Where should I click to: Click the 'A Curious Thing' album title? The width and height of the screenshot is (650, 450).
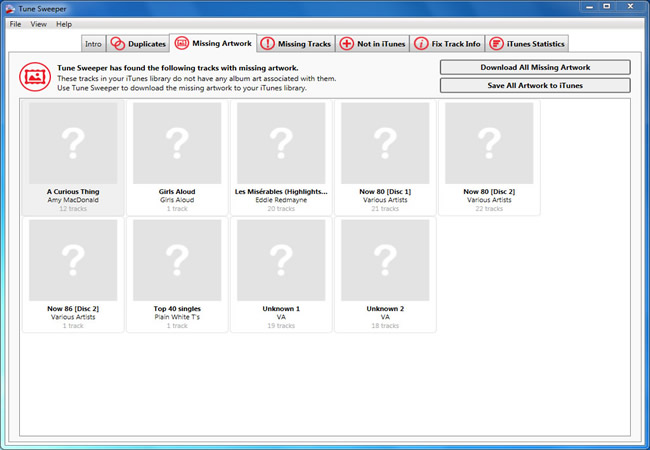pyautogui.click(x=73, y=191)
